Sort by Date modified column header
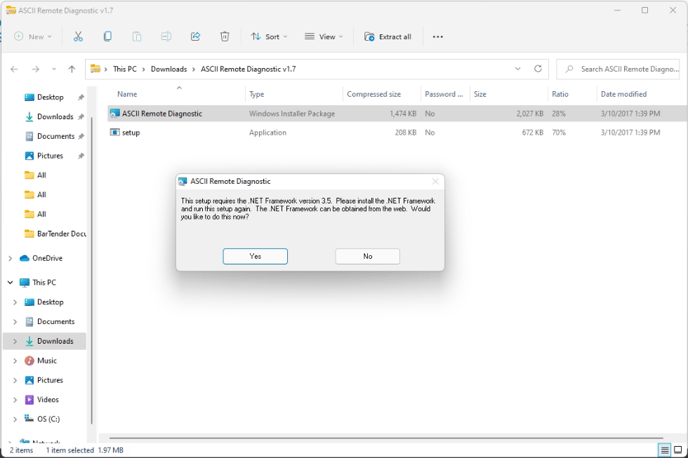688x458 pixels. (624, 94)
